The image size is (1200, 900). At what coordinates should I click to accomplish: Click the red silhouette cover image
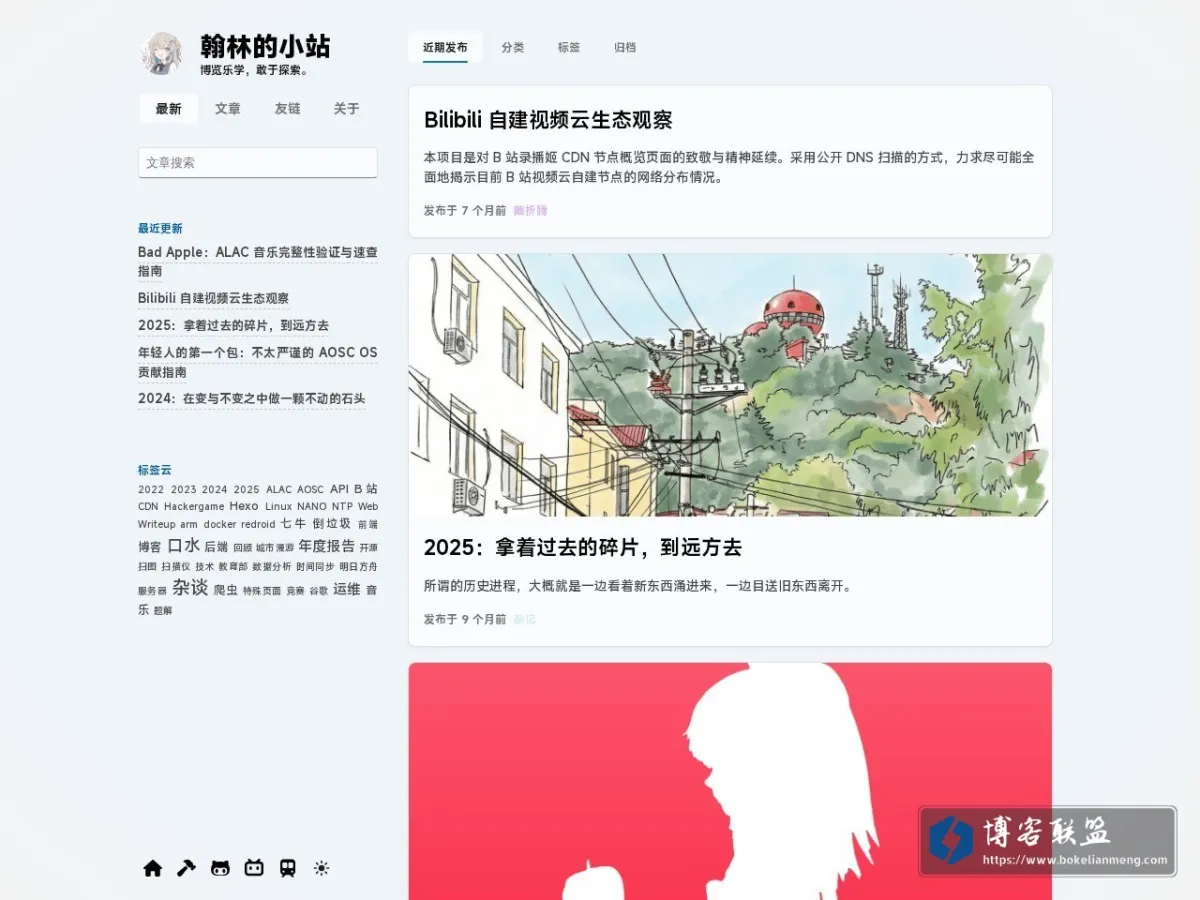pyautogui.click(x=730, y=781)
